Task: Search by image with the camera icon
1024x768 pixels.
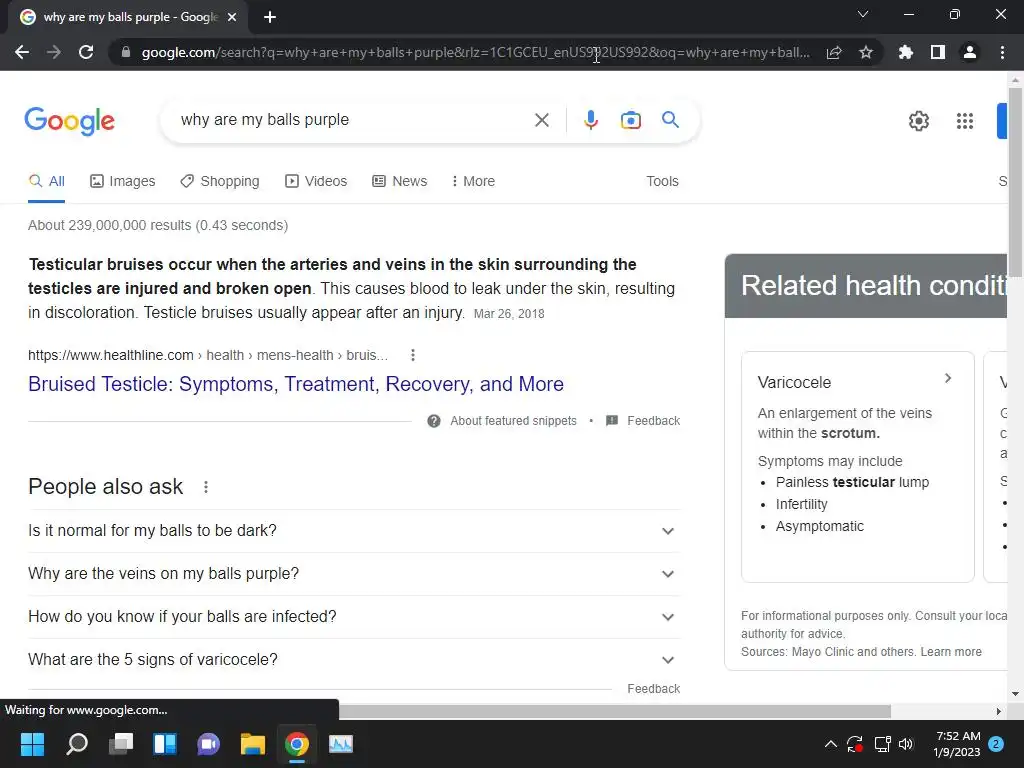Action: tap(631, 120)
